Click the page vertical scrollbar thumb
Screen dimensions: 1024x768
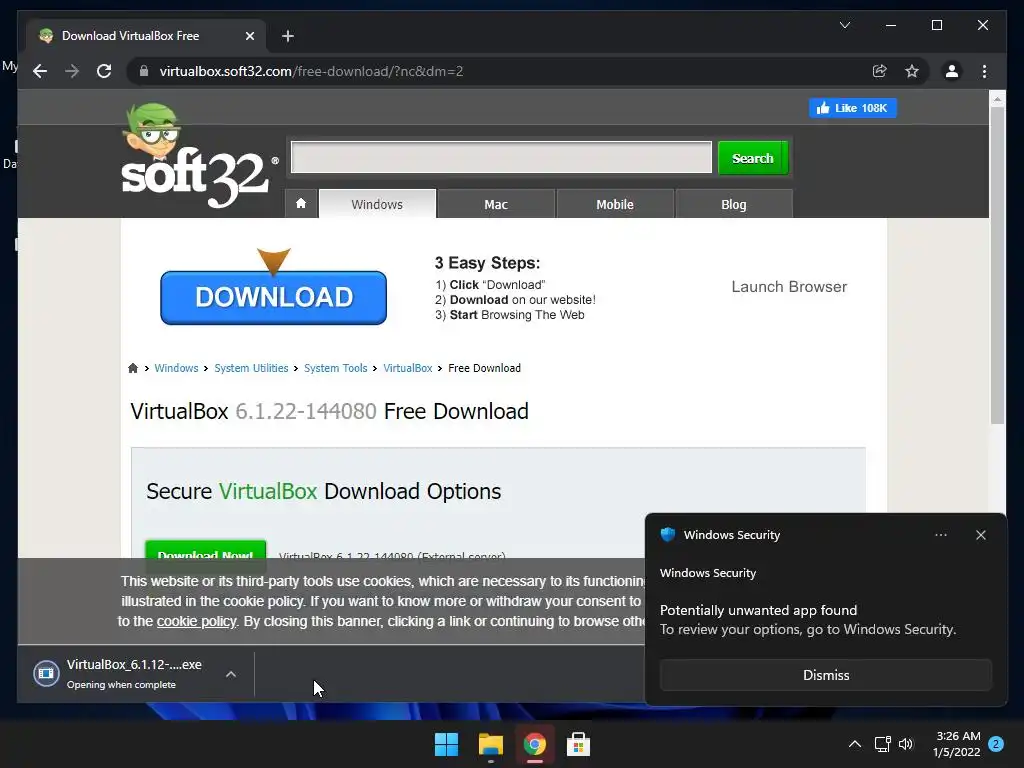(997, 264)
